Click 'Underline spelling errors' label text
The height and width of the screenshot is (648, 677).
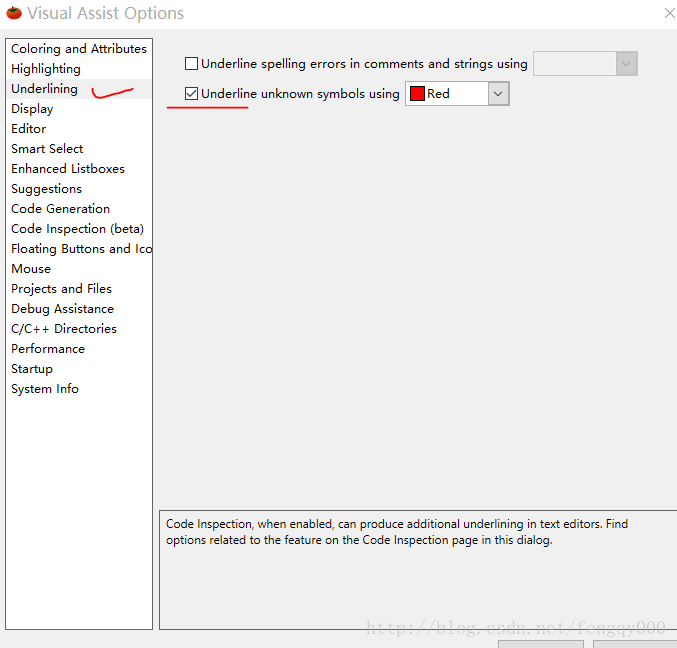coord(364,64)
